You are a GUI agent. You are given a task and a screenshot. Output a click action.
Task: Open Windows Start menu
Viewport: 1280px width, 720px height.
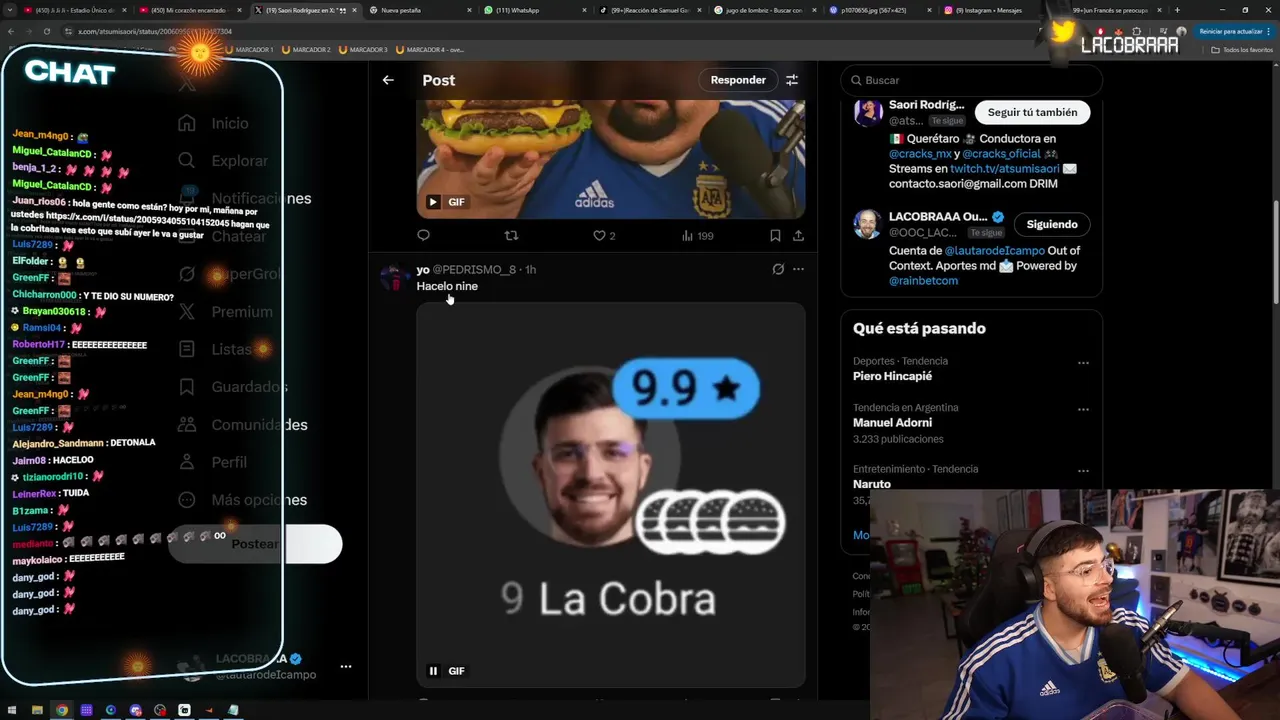11,710
